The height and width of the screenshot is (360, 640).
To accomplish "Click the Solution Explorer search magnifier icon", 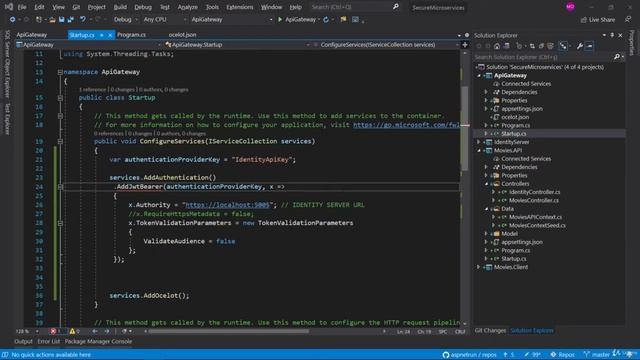I will coord(617,57).
